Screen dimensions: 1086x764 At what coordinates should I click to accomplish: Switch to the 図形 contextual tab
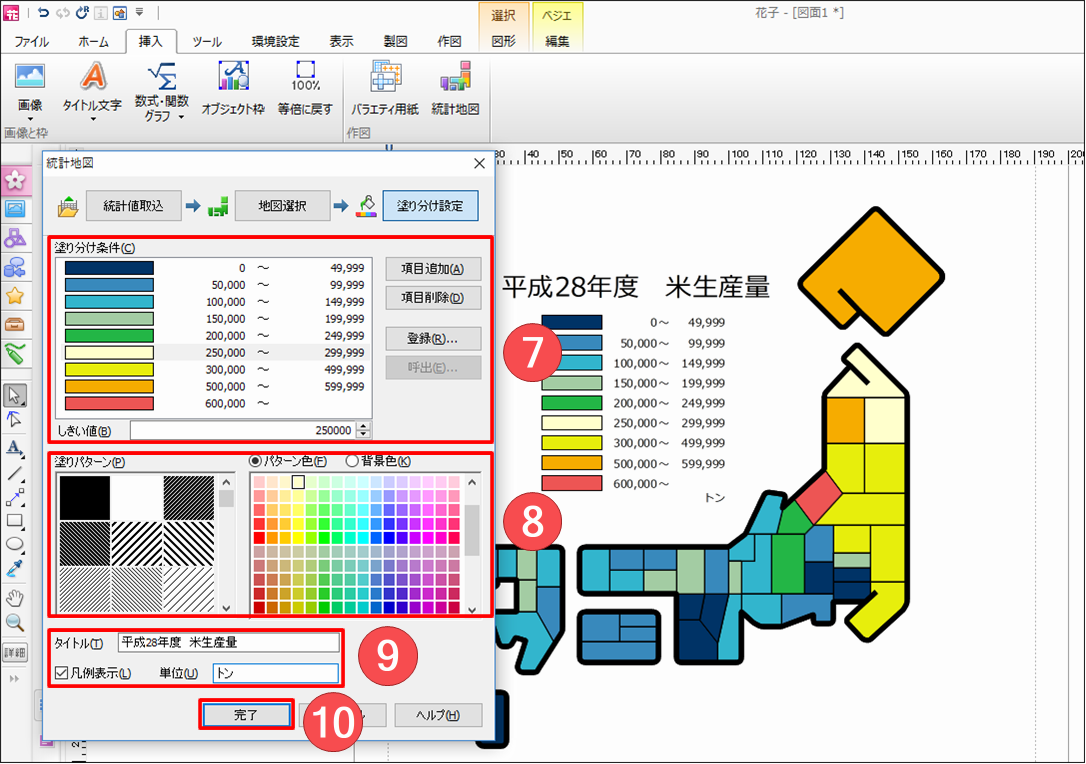point(504,42)
